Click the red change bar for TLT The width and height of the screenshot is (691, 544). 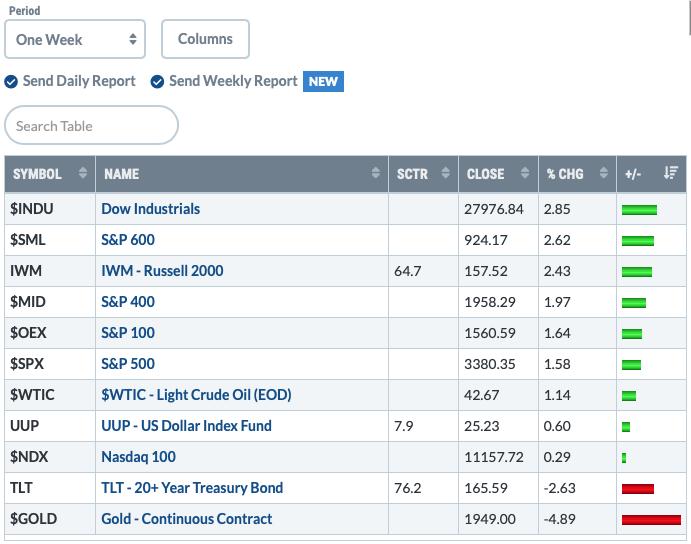click(x=638, y=488)
